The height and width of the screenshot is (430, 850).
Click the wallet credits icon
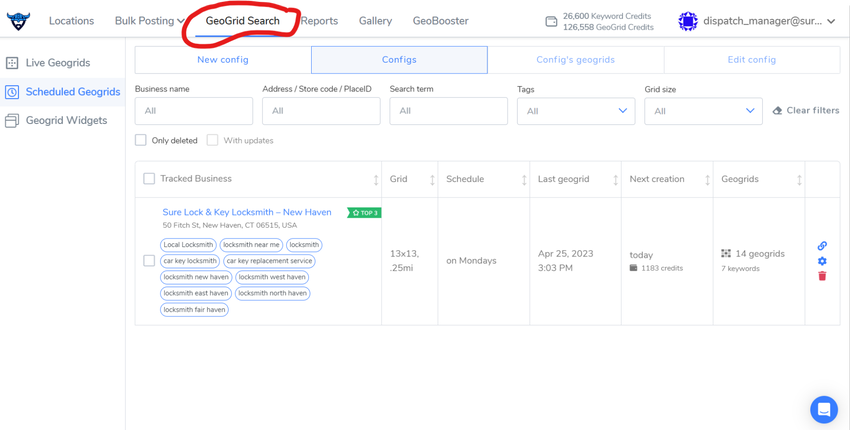point(551,22)
